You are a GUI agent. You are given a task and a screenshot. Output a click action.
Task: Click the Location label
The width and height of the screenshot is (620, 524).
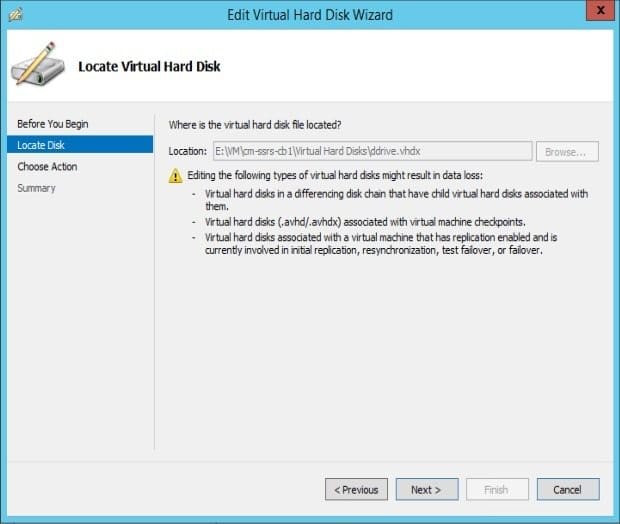[187, 151]
